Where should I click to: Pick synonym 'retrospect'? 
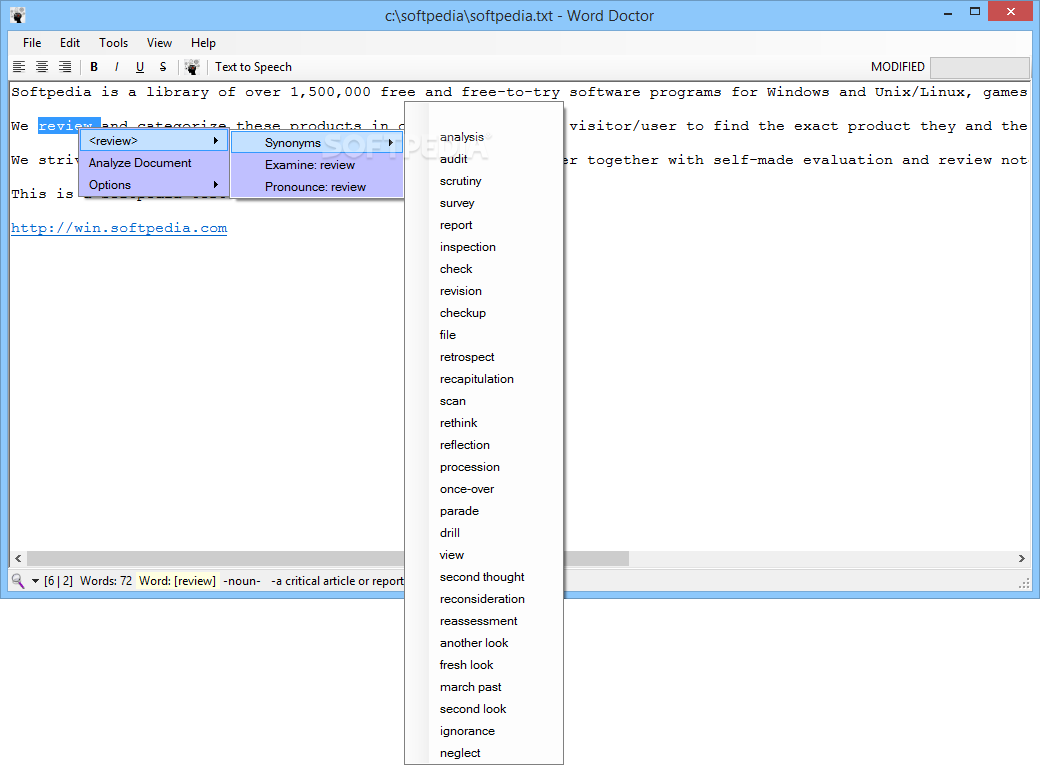coord(467,357)
